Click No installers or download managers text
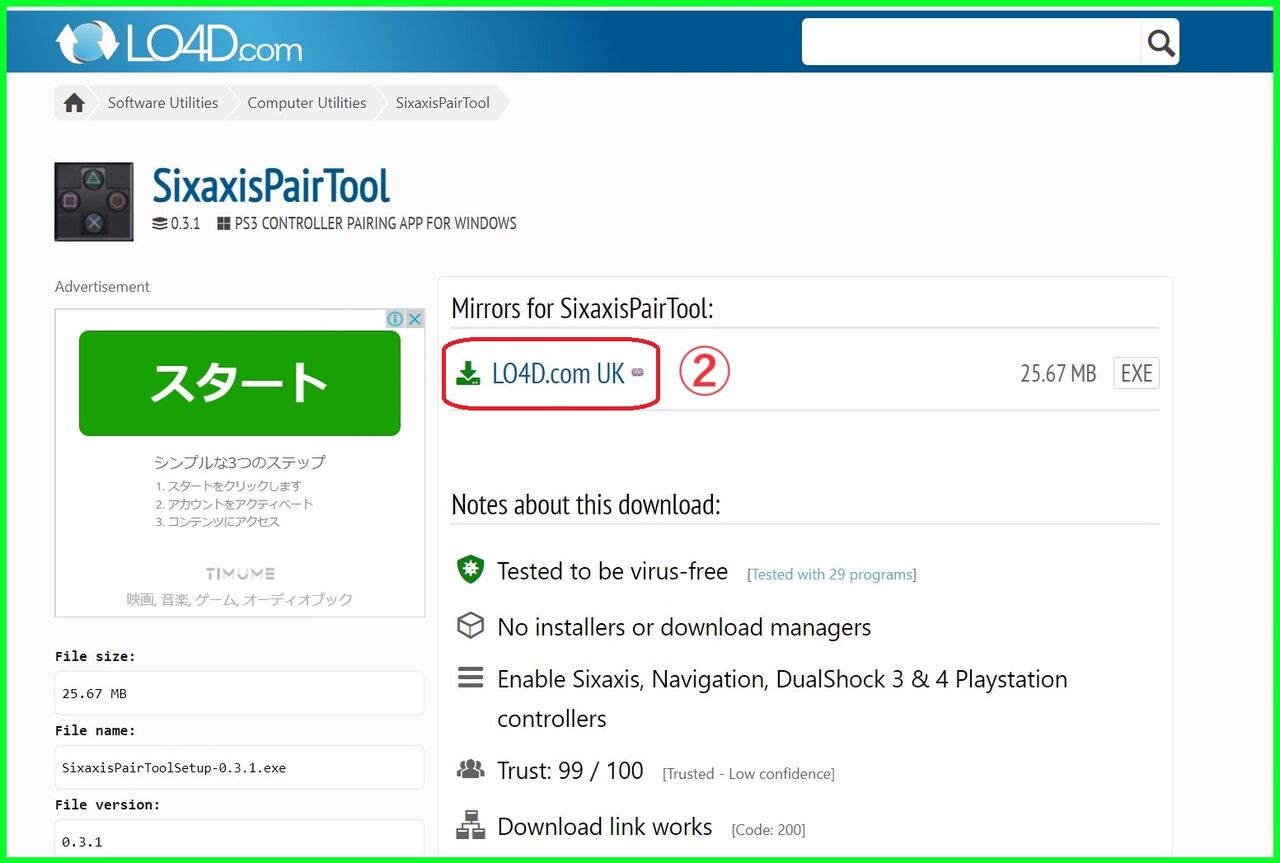This screenshot has height=863, width=1280. (684, 627)
